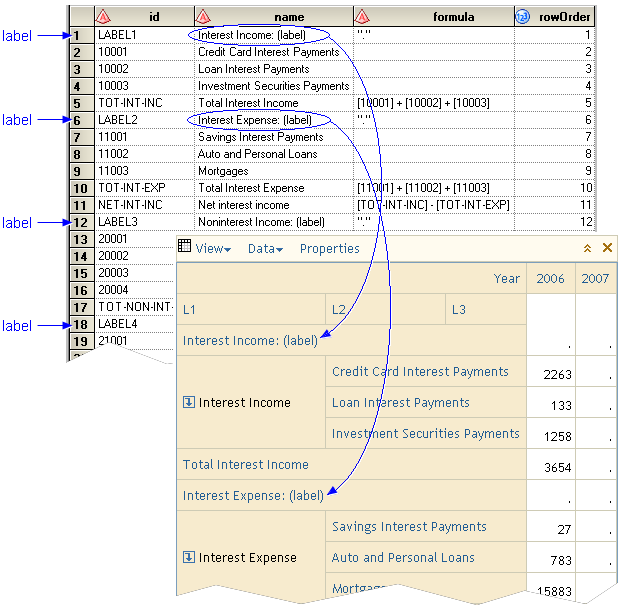Close the crosstab panel with X
The width and height of the screenshot is (639, 611).
point(607,248)
